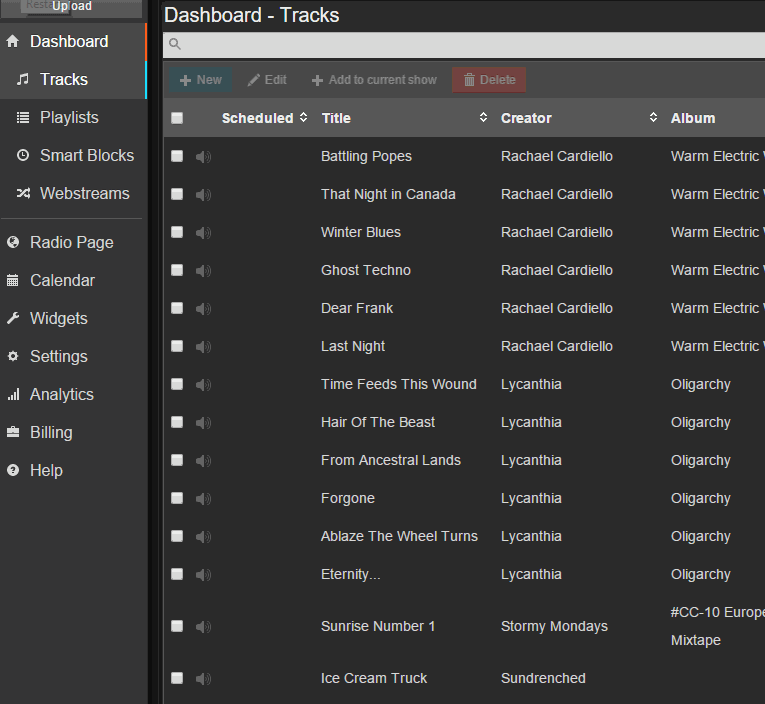
Task: Open the Playlists section
Action: tap(73, 118)
